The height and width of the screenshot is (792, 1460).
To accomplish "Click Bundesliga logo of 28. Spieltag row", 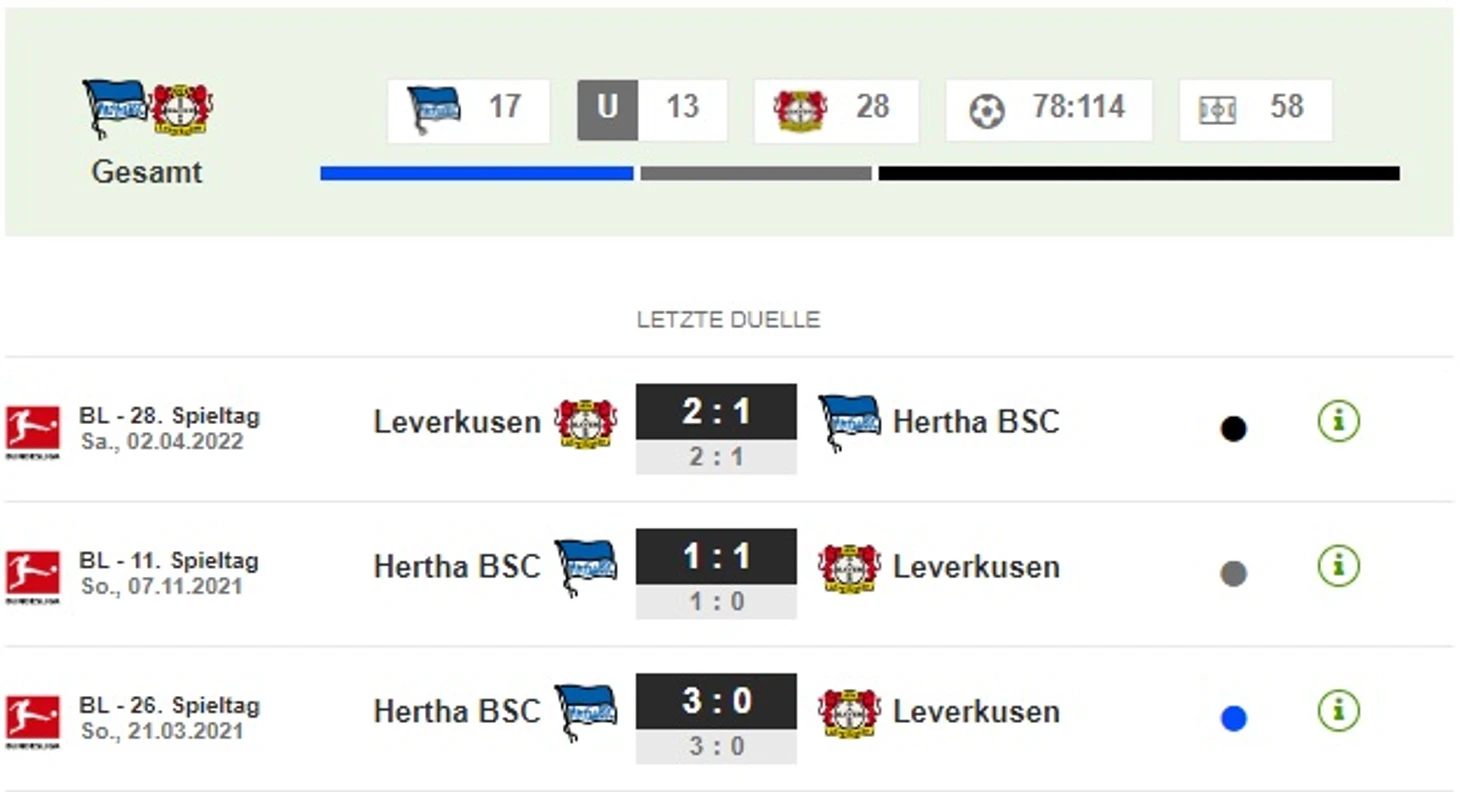I will (32, 431).
